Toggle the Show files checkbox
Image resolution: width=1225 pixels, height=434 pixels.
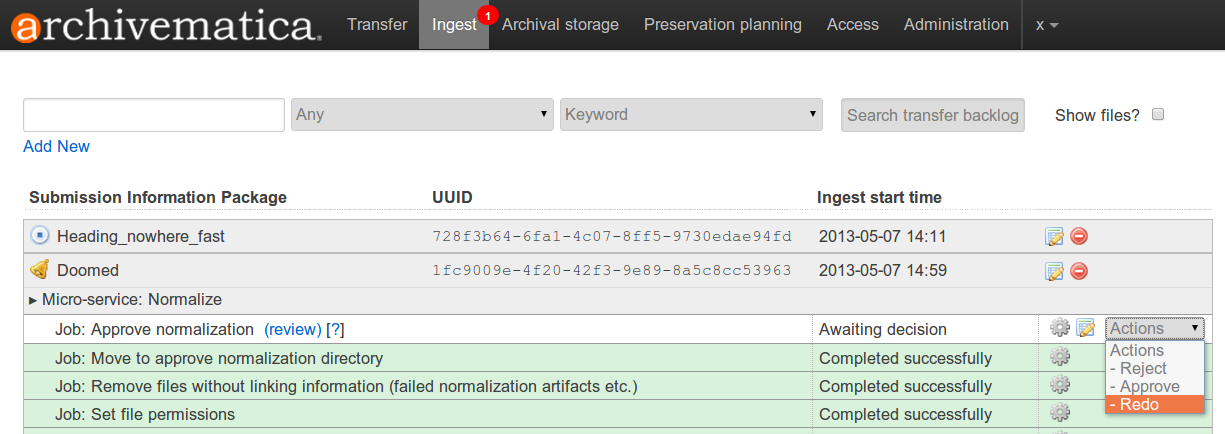(1158, 114)
